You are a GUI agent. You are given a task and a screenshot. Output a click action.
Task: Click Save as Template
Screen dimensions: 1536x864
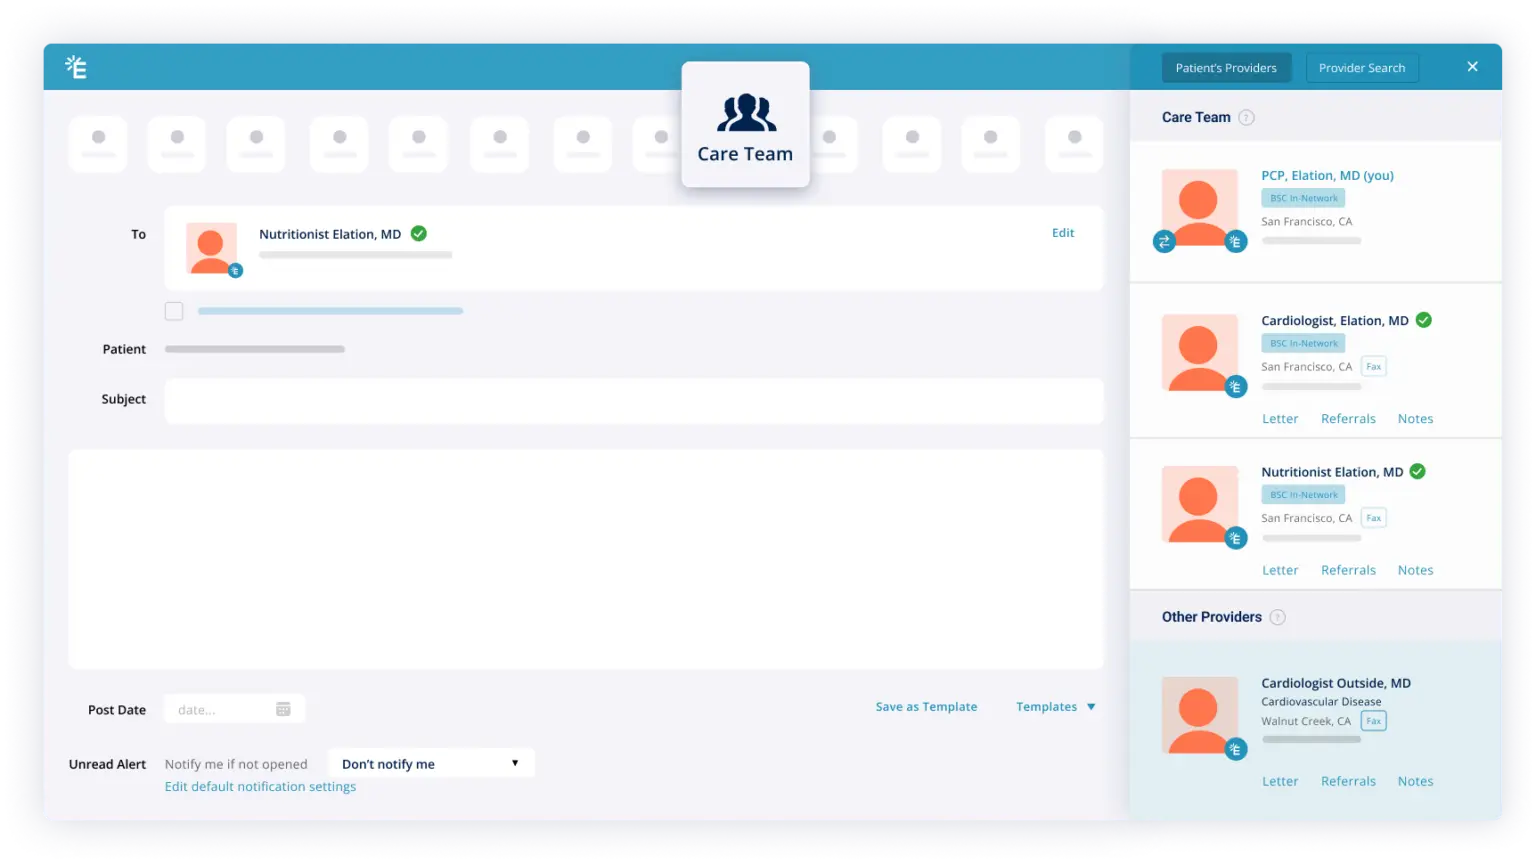click(925, 706)
